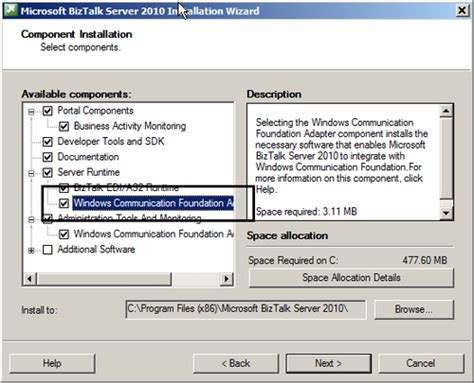474x383 pixels.
Task: Select the Server Runtime tree item
Action: pyautogui.click(x=88, y=172)
